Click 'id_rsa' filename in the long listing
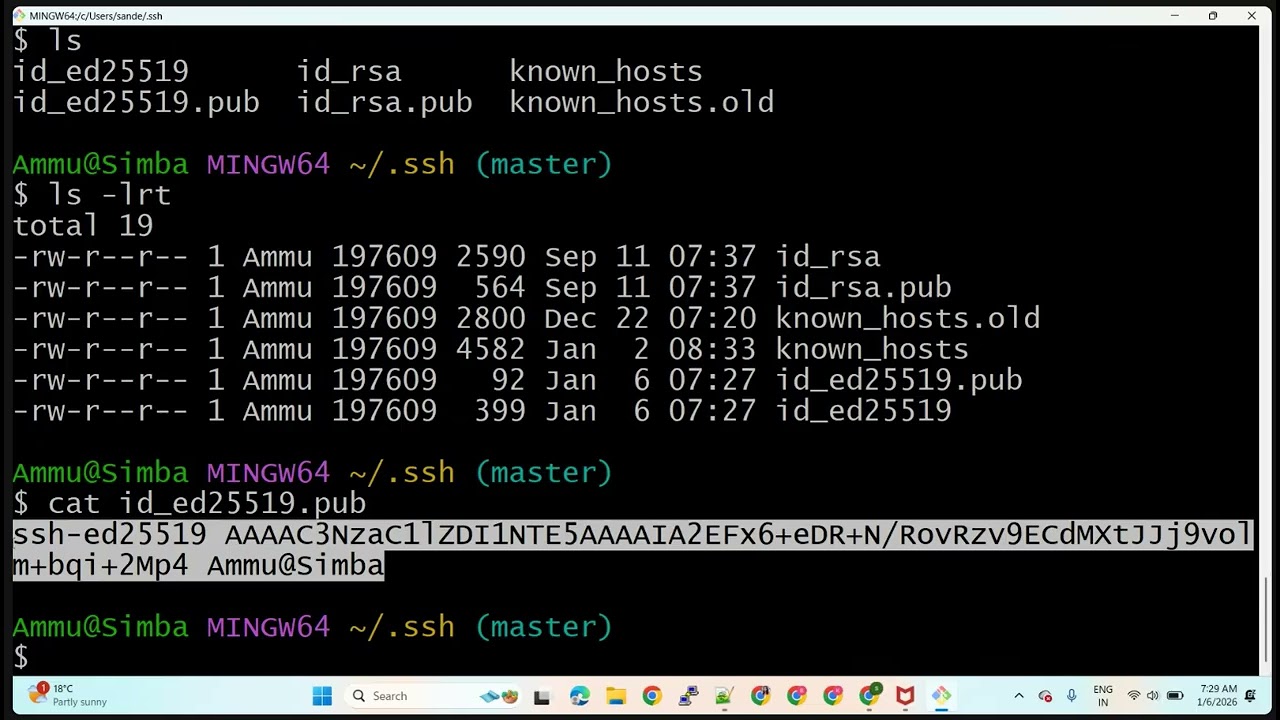This screenshot has width=1280, height=720. click(828, 257)
